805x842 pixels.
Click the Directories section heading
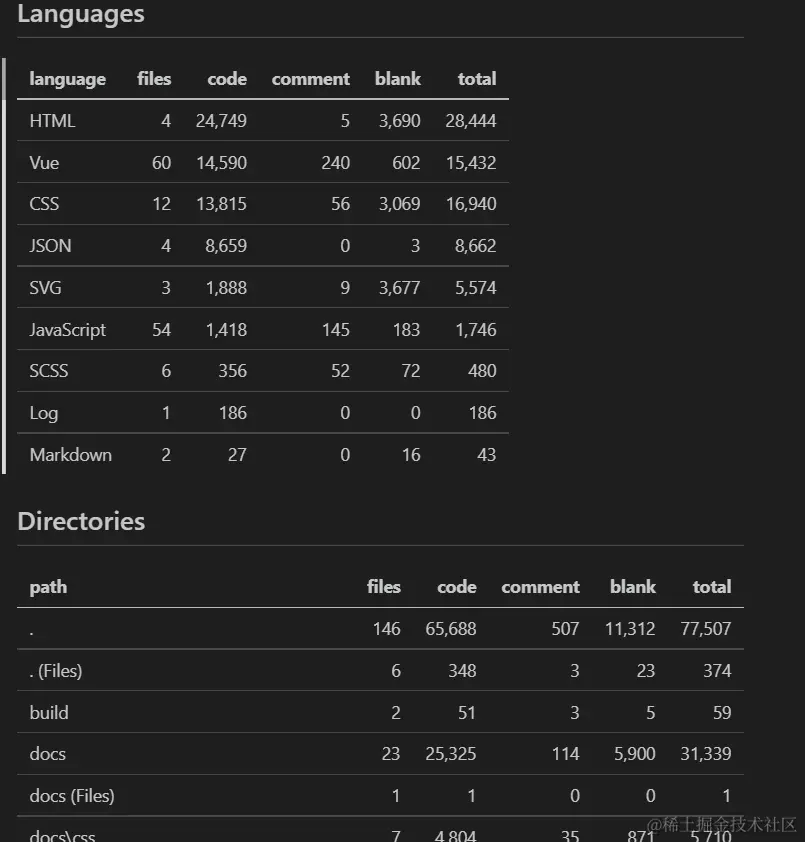point(81,521)
